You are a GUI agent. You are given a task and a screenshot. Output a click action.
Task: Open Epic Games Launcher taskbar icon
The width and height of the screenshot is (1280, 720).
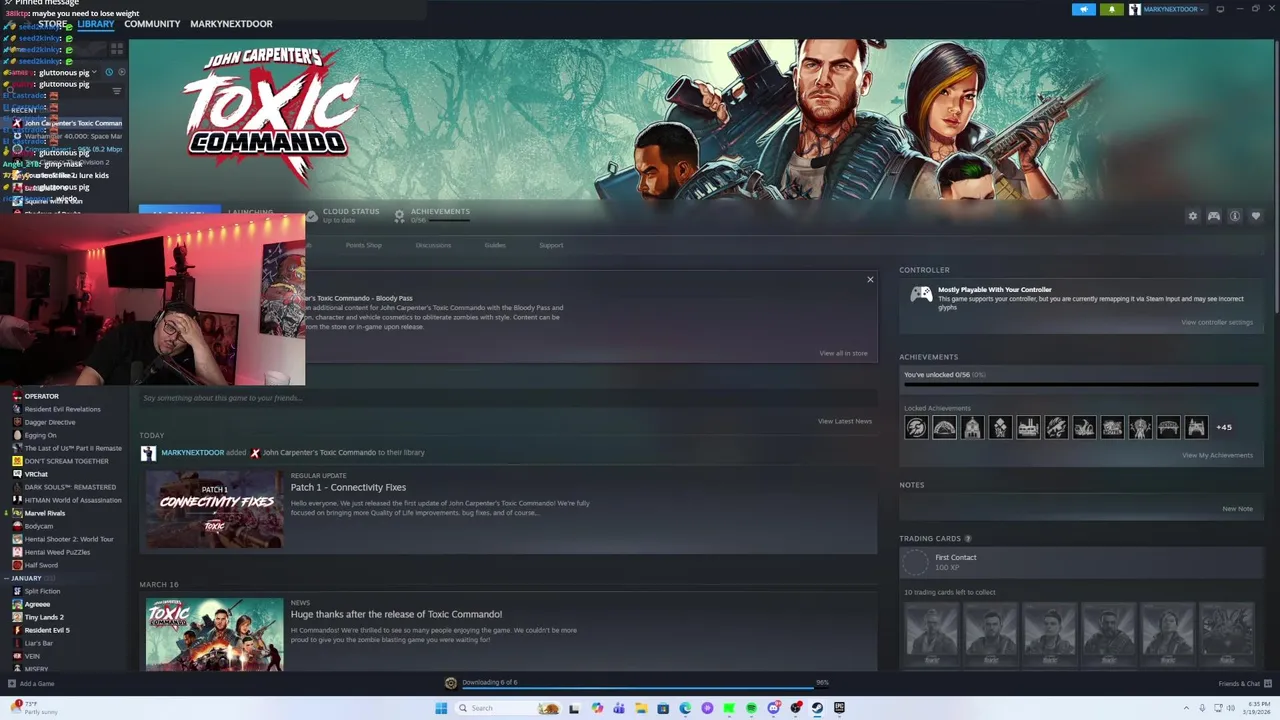click(839, 708)
